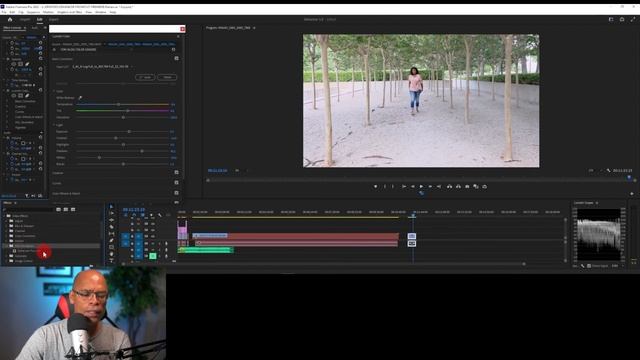This screenshot has height=360, width=640.
Task: Select the Hand tool
Action: pyautogui.click(x=111, y=254)
